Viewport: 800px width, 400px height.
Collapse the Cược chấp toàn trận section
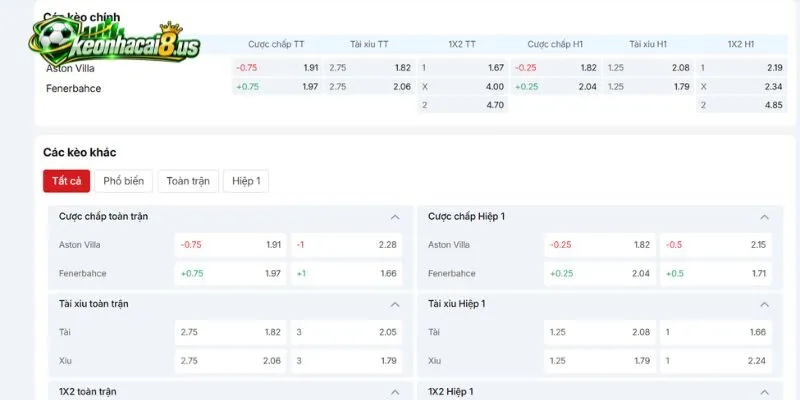[395, 217]
